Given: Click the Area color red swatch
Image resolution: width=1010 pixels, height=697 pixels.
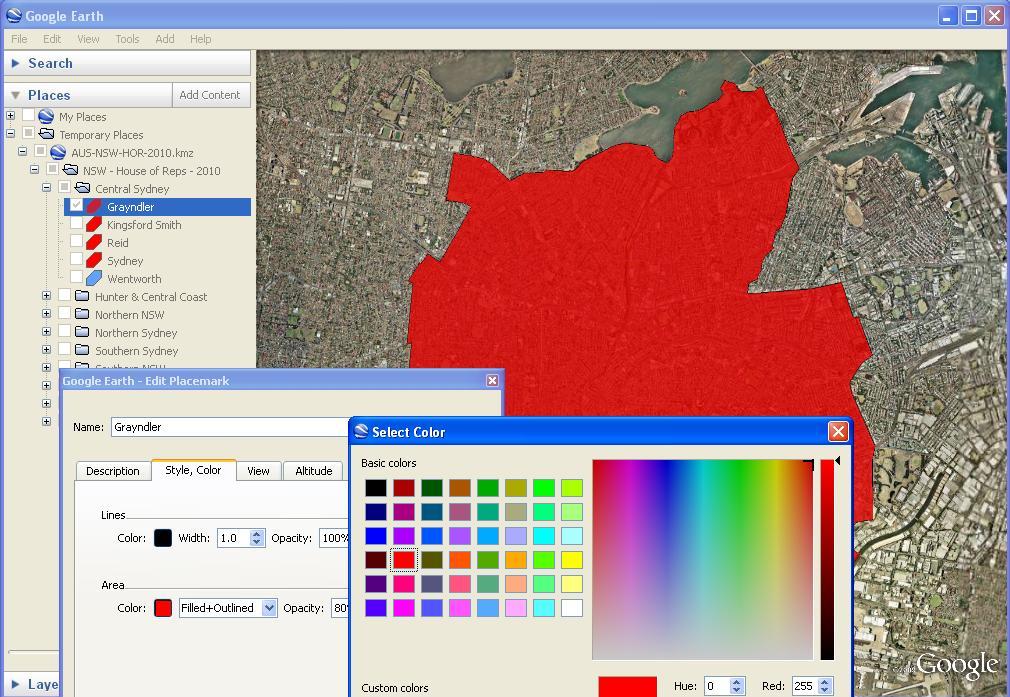Looking at the screenshot, I should (163, 607).
